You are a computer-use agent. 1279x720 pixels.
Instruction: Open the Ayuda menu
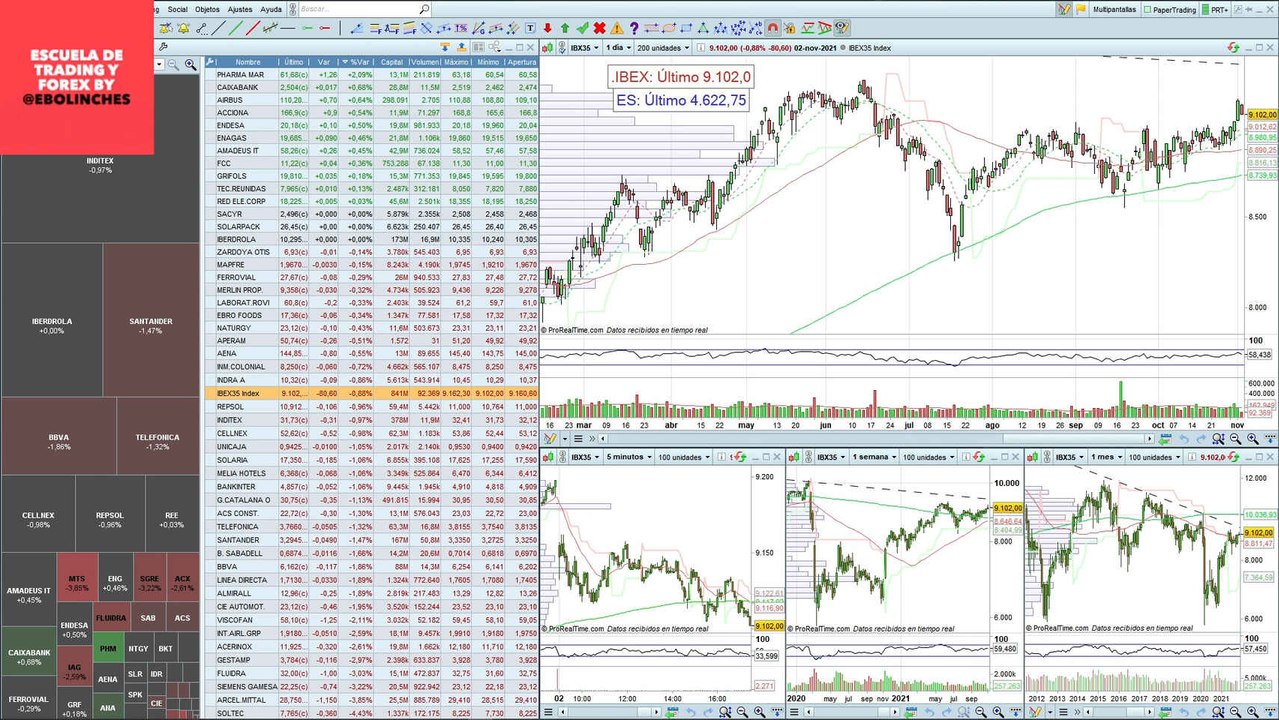click(x=271, y=9)
